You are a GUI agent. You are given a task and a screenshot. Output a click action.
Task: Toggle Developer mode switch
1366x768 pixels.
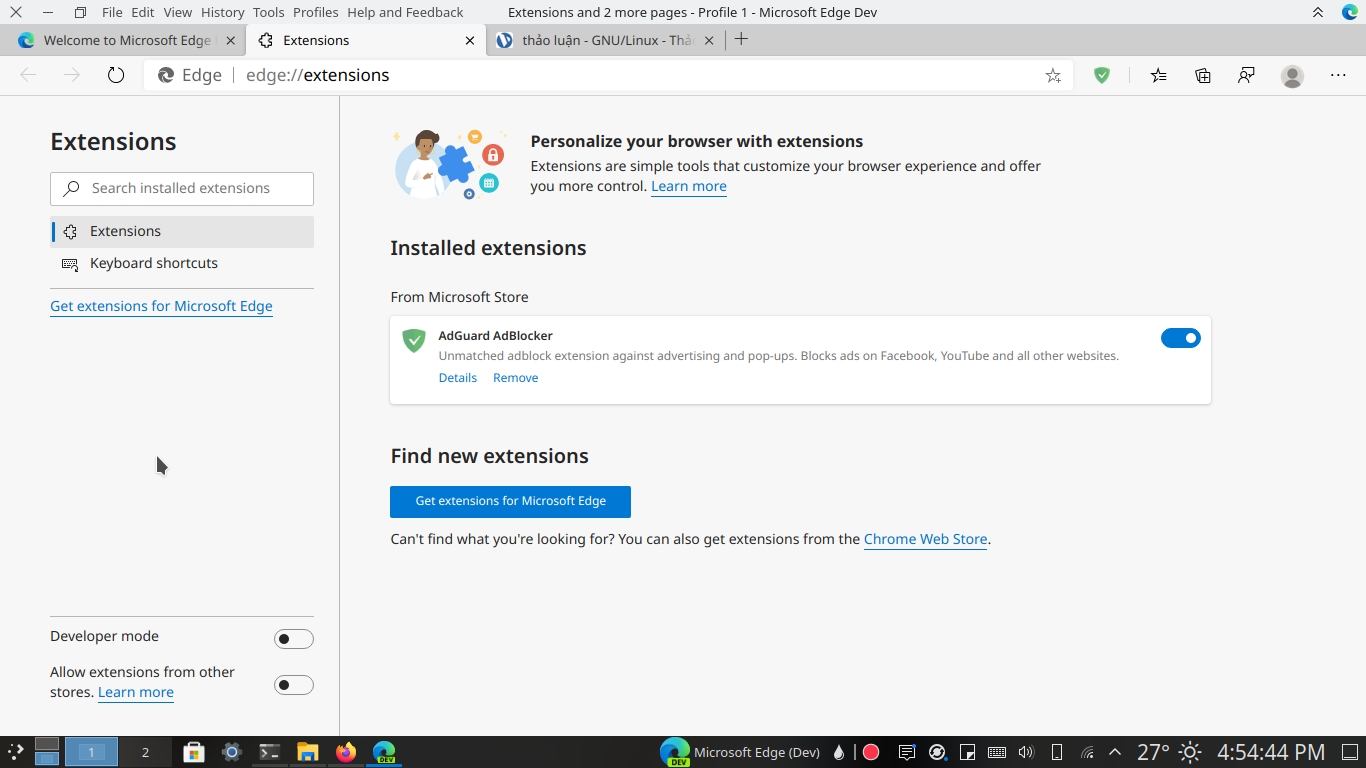(294, 639)
